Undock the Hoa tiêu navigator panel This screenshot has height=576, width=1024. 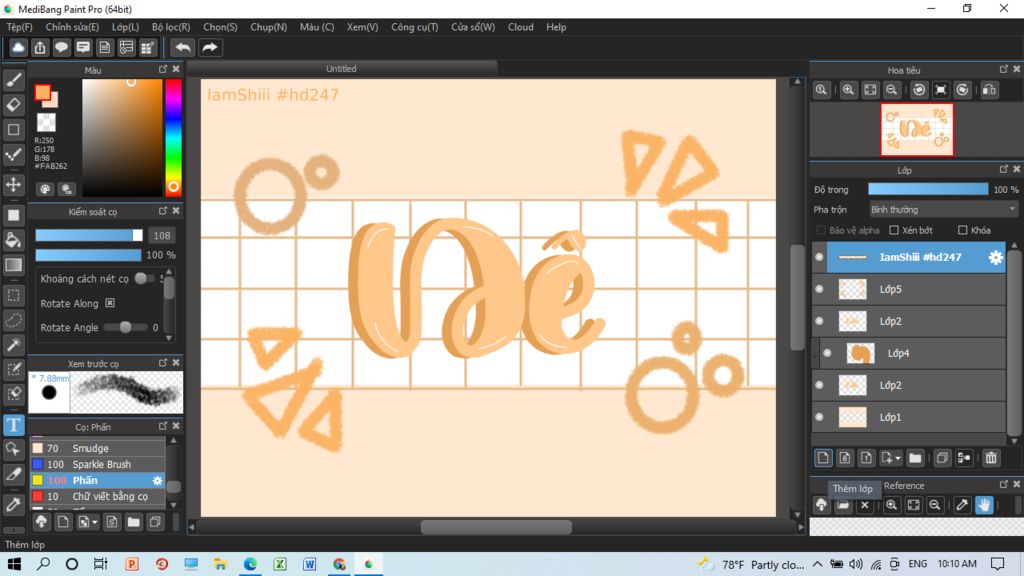1004,69
